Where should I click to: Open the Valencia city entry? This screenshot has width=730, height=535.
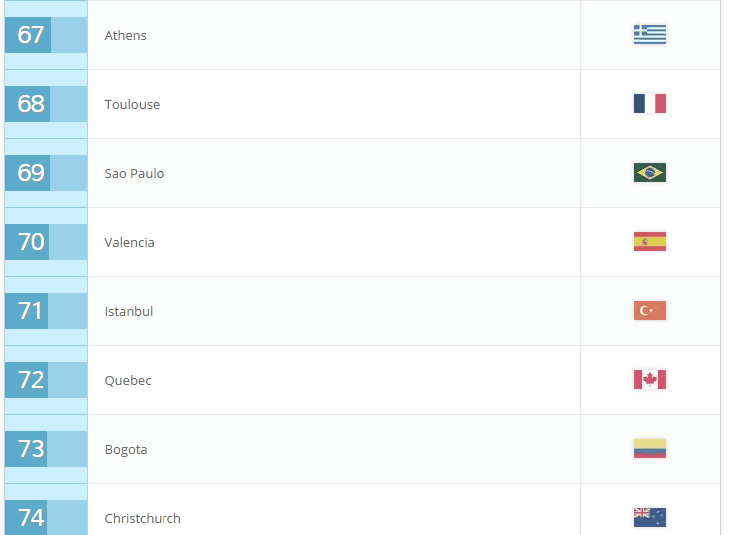tap(129, 242)
